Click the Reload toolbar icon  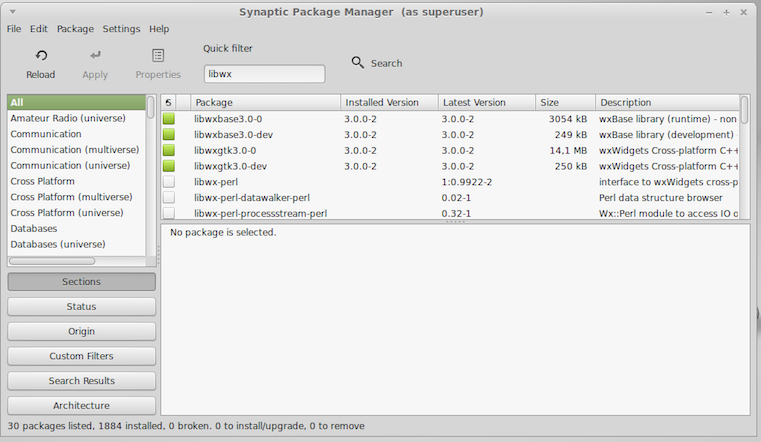tap(41, 56)
